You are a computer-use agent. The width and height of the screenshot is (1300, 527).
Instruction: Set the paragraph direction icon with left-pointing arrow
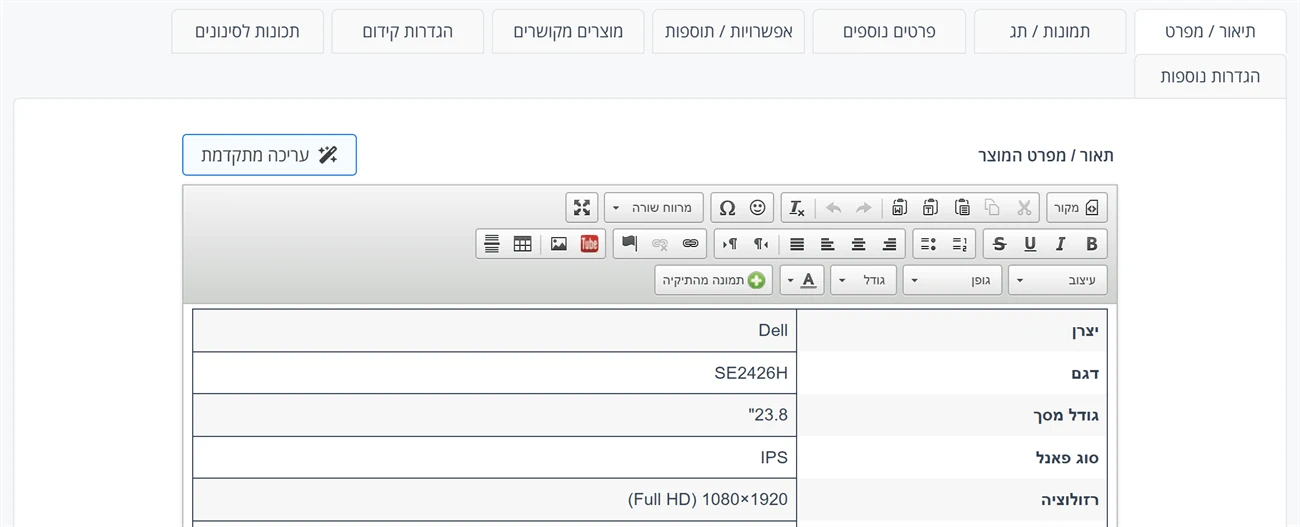tap(761, 244)
